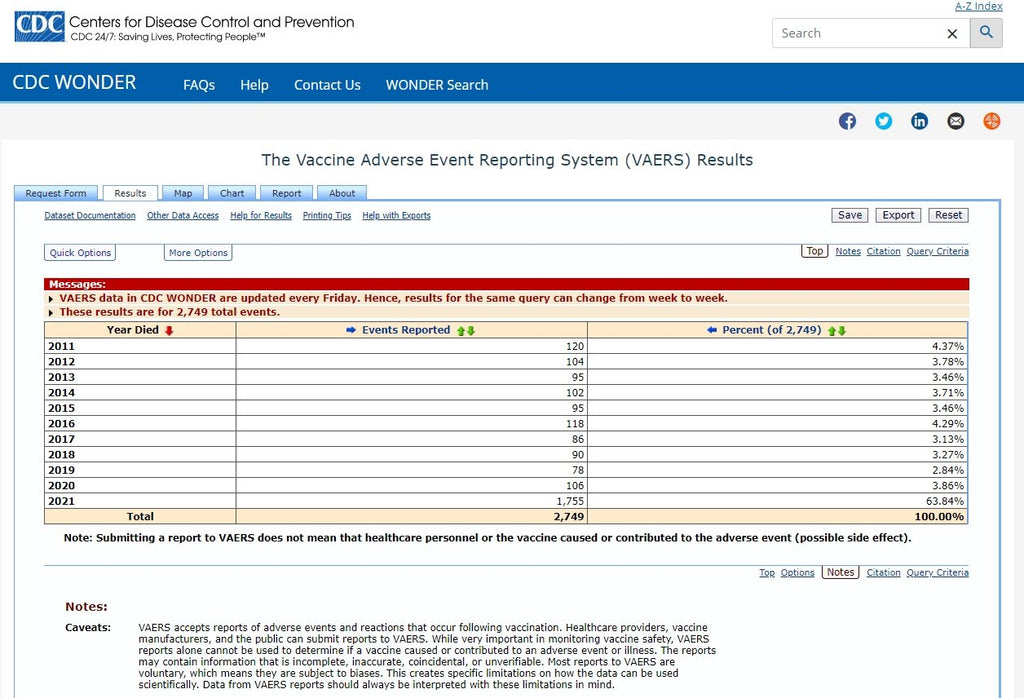Sort Events Reported column with green arrows
This screenshot has height=698, width=1024.
[466, 330]
